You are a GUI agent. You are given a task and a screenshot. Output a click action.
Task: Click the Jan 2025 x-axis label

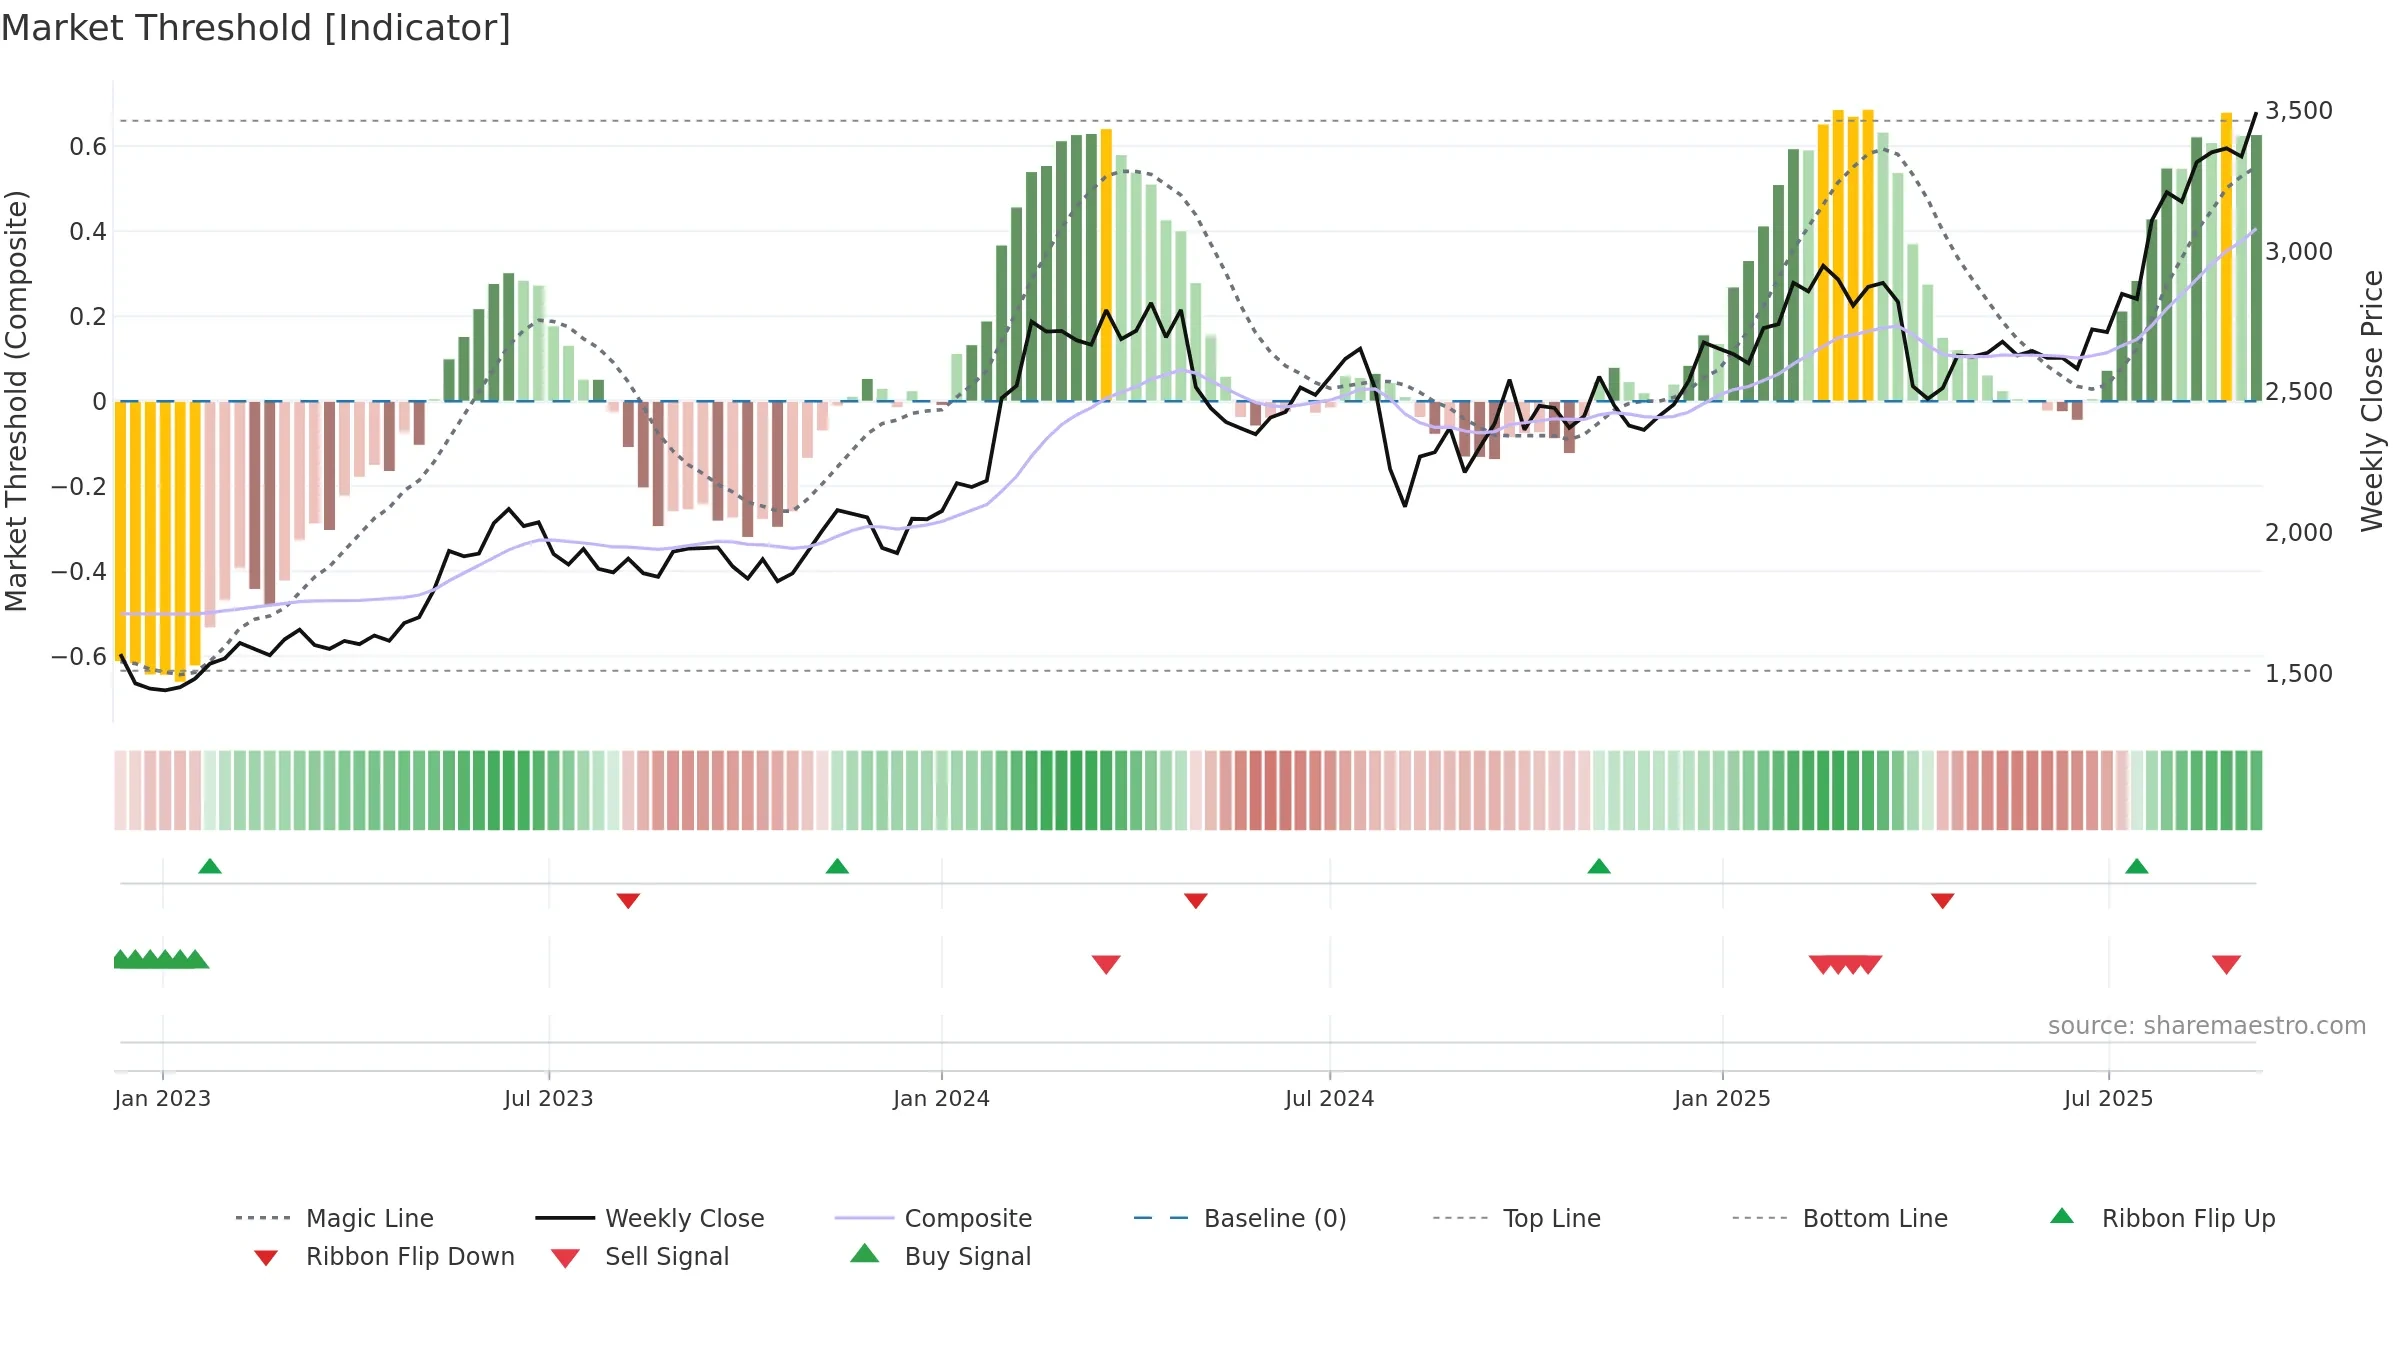[x=1722, y=1098]
